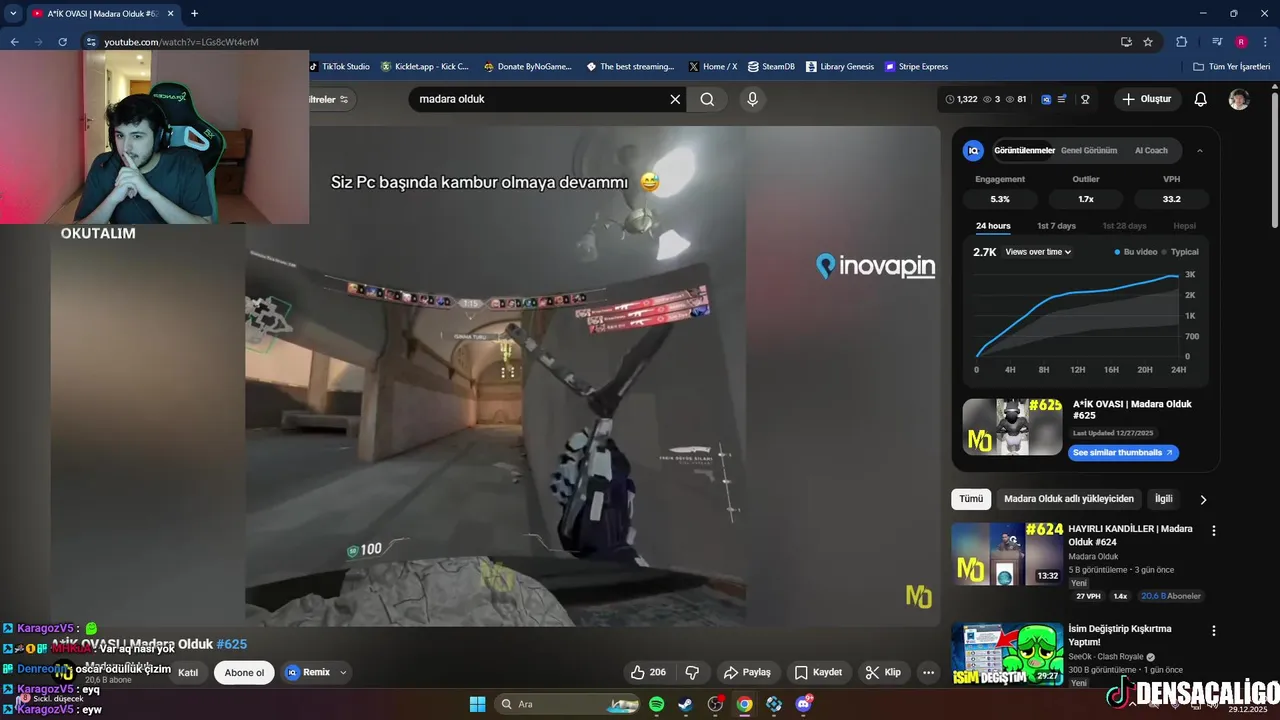The height and width of the screenshot is (720, 1280).
Task: Click the magnifier search button
Action: click(707, 99)
